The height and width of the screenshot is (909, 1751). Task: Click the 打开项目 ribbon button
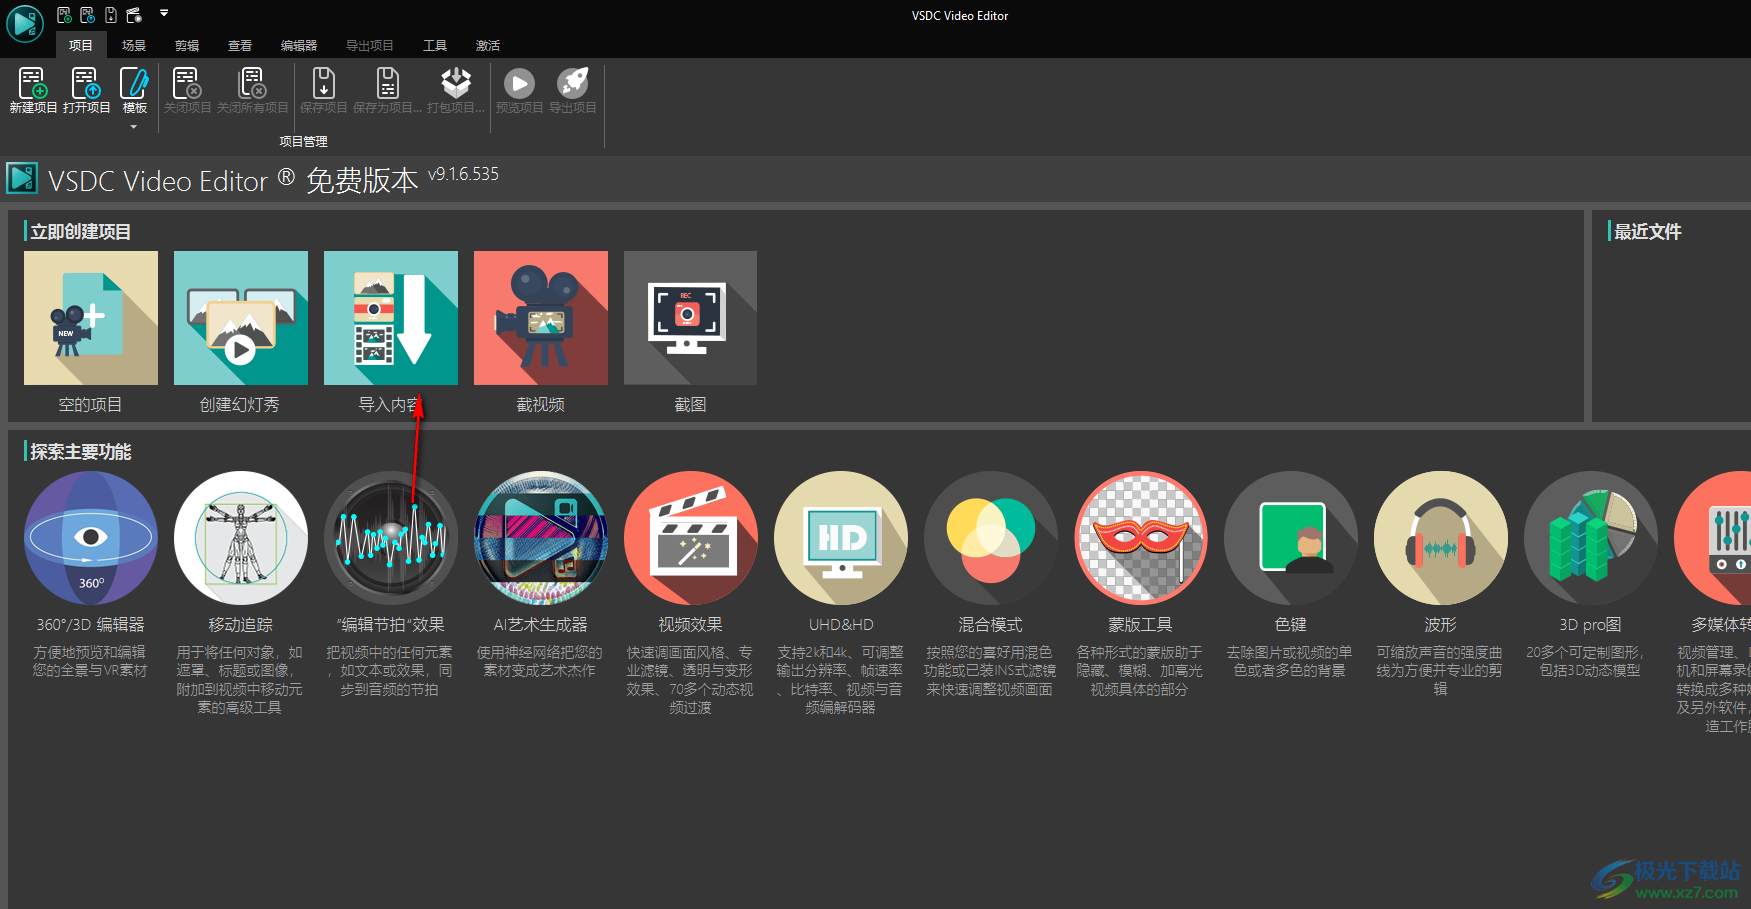[x=86, y=90]
